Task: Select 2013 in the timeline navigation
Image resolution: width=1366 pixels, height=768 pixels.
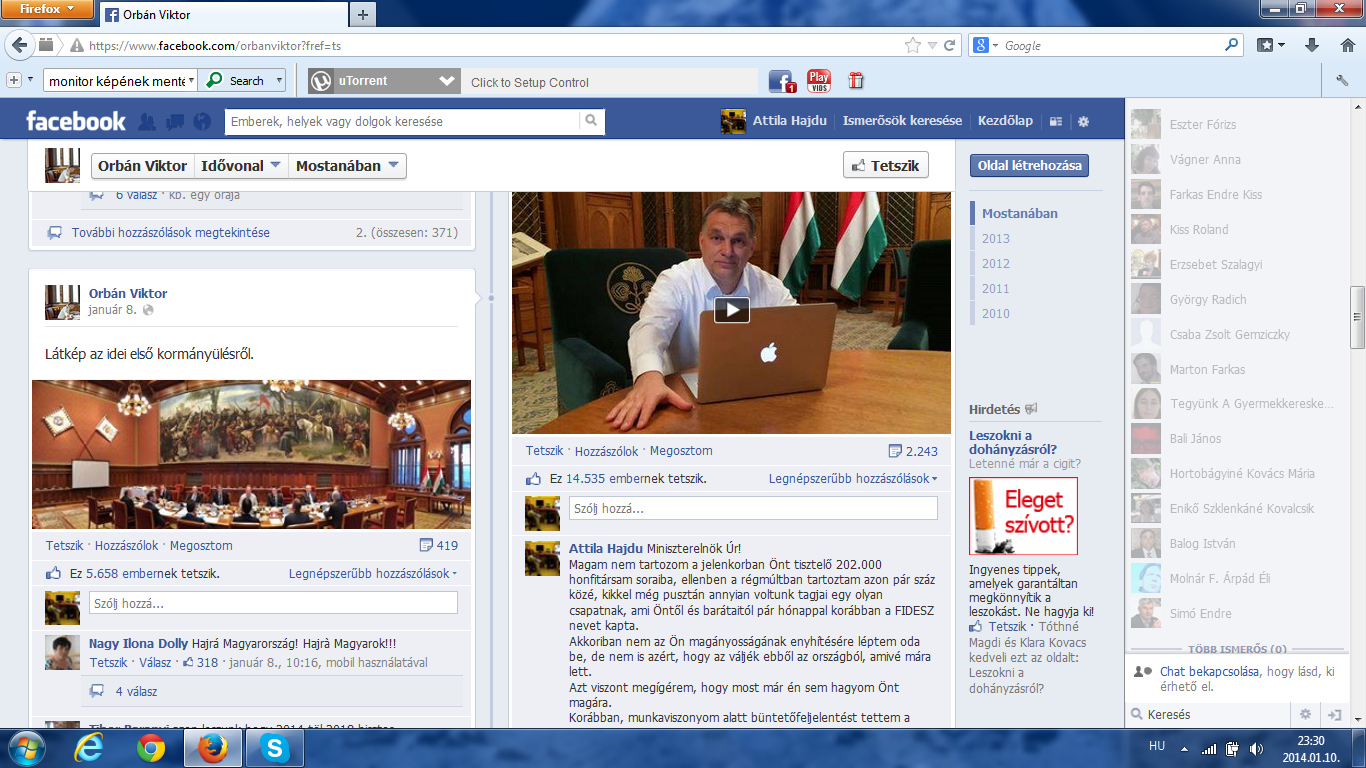Action: [x=995, y=238]
